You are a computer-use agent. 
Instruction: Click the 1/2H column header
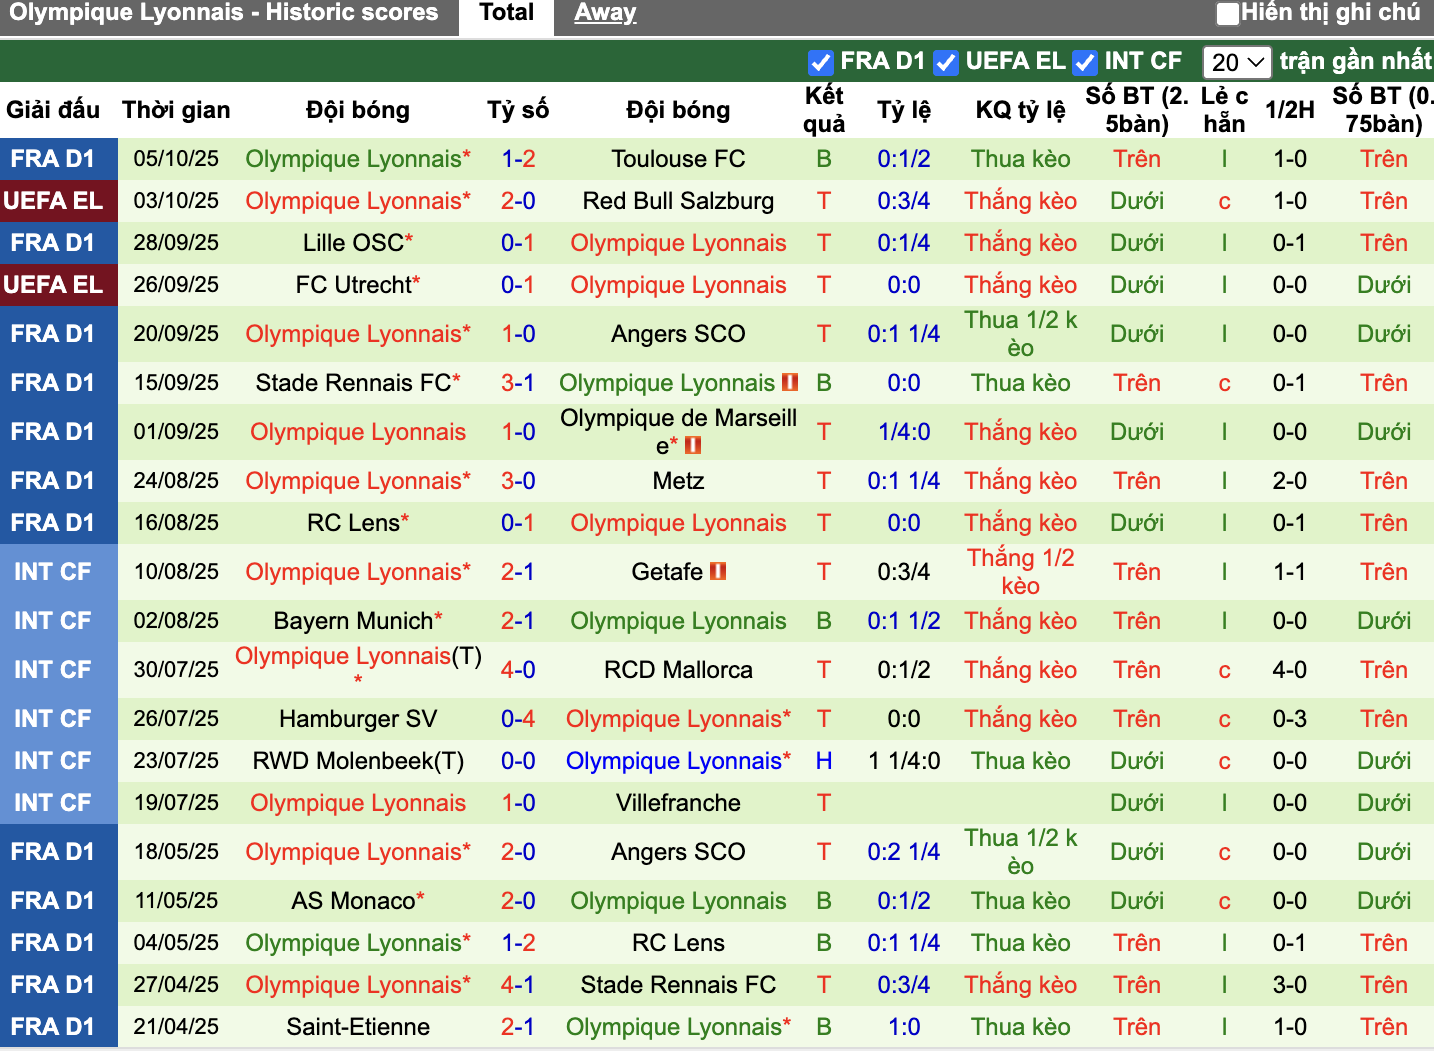pyautogui.click(x=1289, y=110)
